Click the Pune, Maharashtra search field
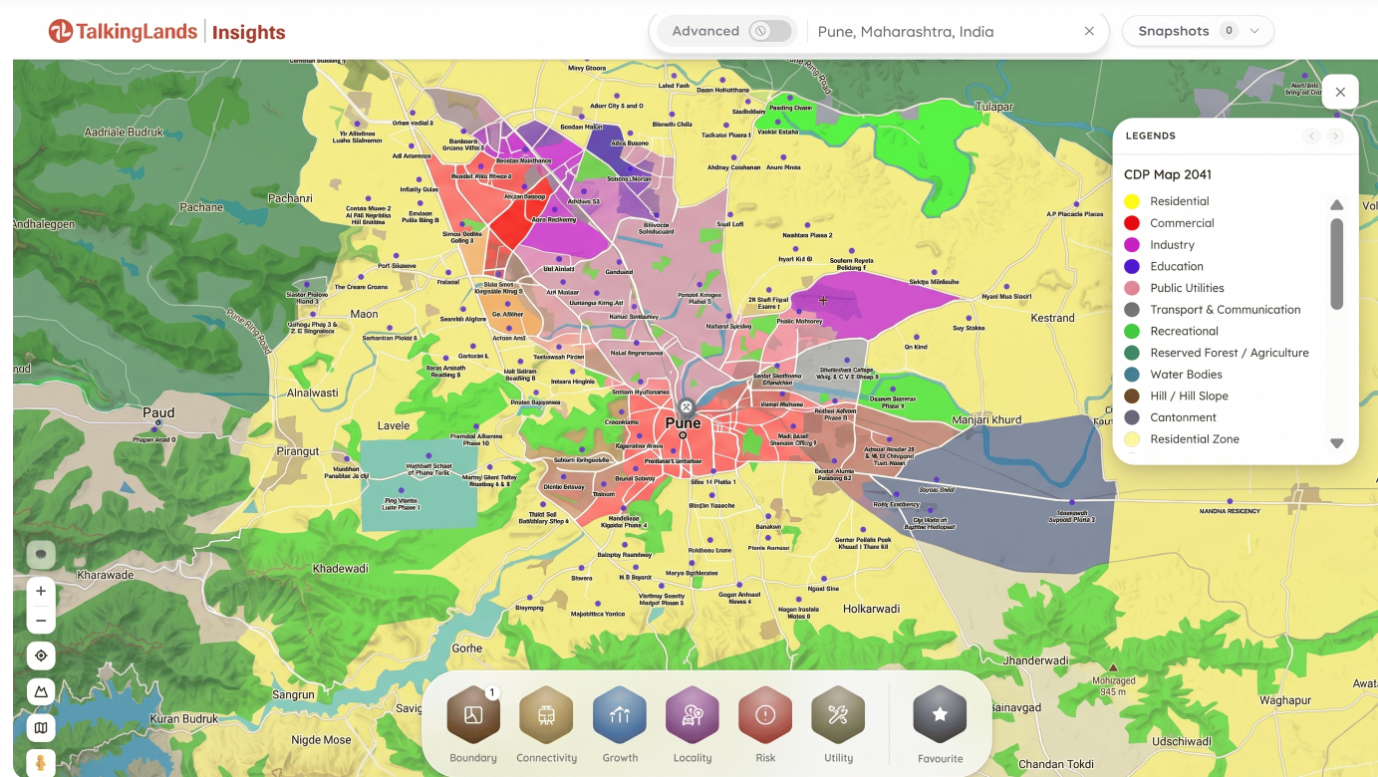 [x=945, y=31]
